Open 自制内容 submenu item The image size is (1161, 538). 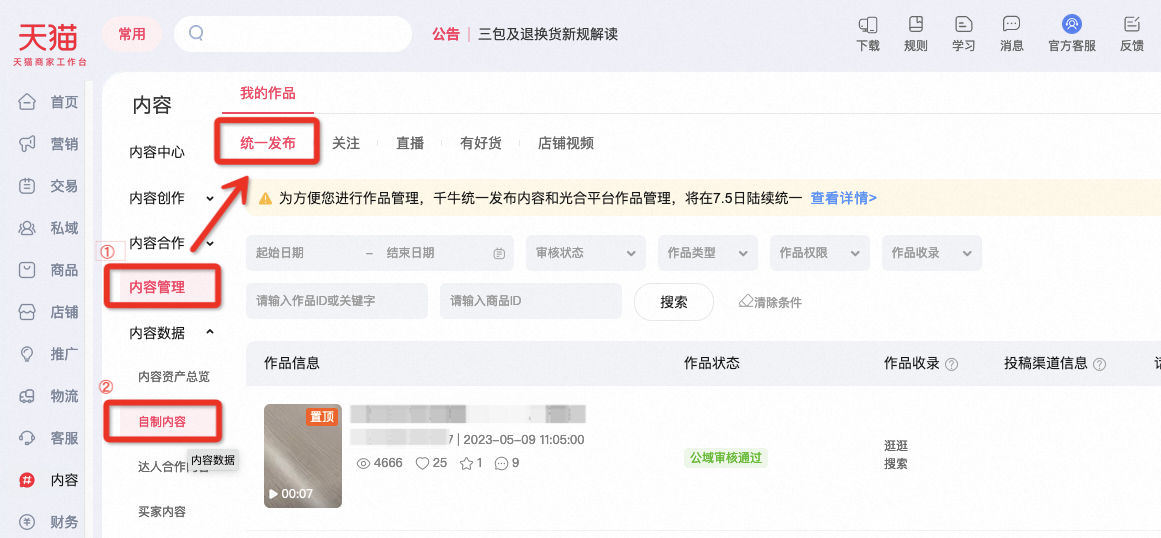(162, 422)
